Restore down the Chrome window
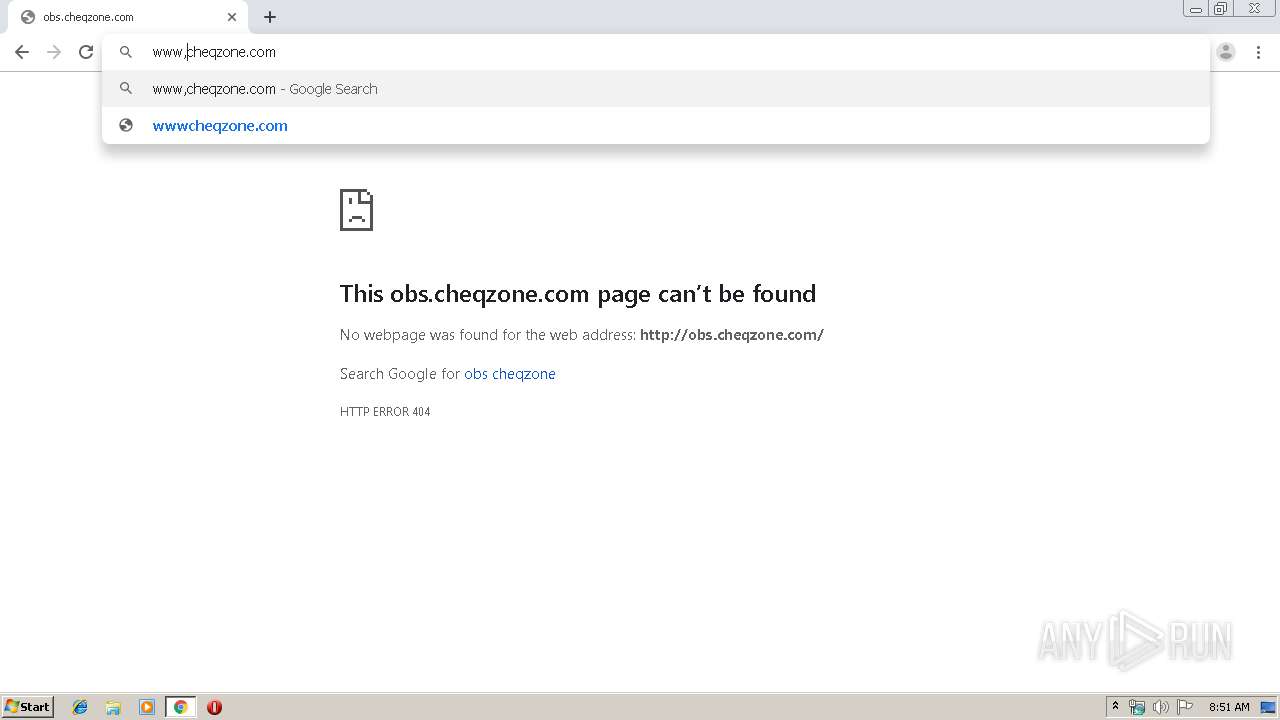The height and width of the screenshot is (720, 1280). point(1221,9)
